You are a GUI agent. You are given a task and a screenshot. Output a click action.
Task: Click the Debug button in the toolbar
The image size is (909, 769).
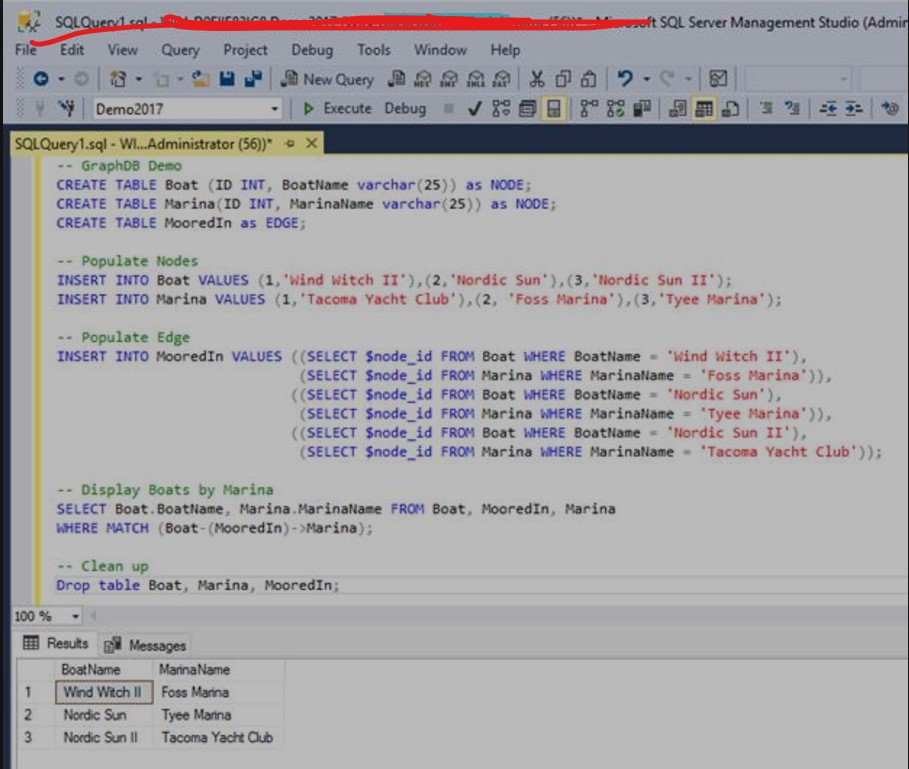pyautogui.click(x=405, y=108)
